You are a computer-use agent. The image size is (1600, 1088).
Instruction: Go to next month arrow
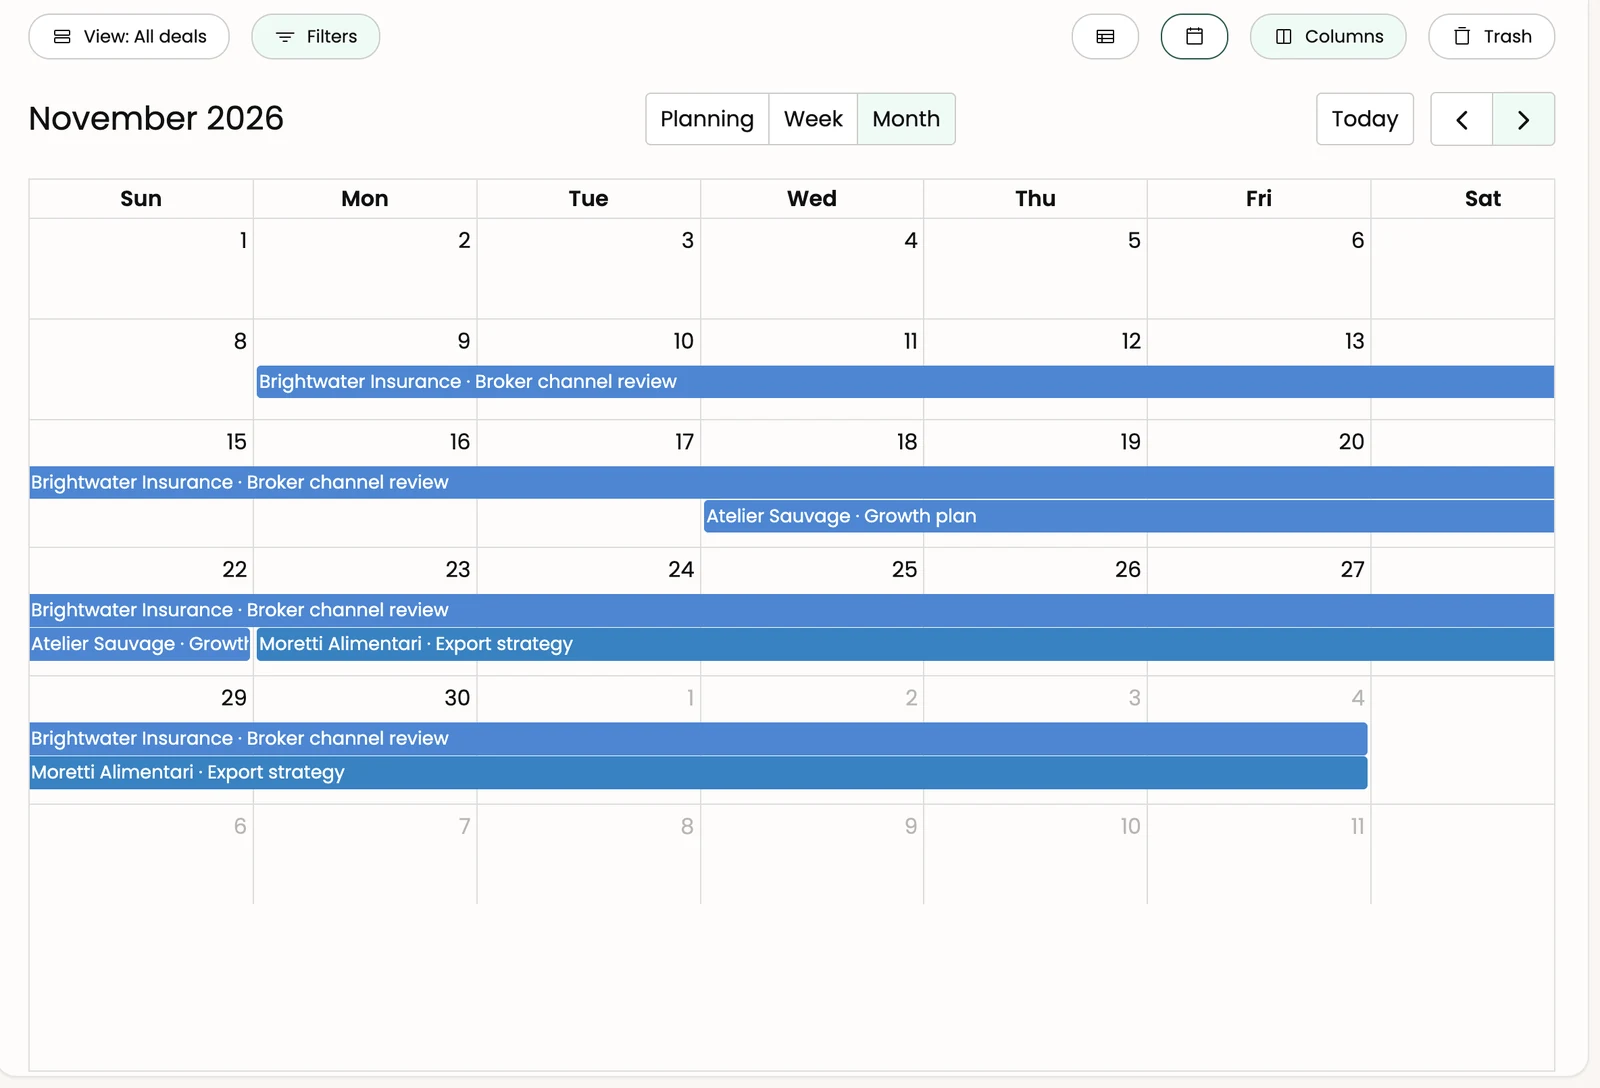point(1524,119)
